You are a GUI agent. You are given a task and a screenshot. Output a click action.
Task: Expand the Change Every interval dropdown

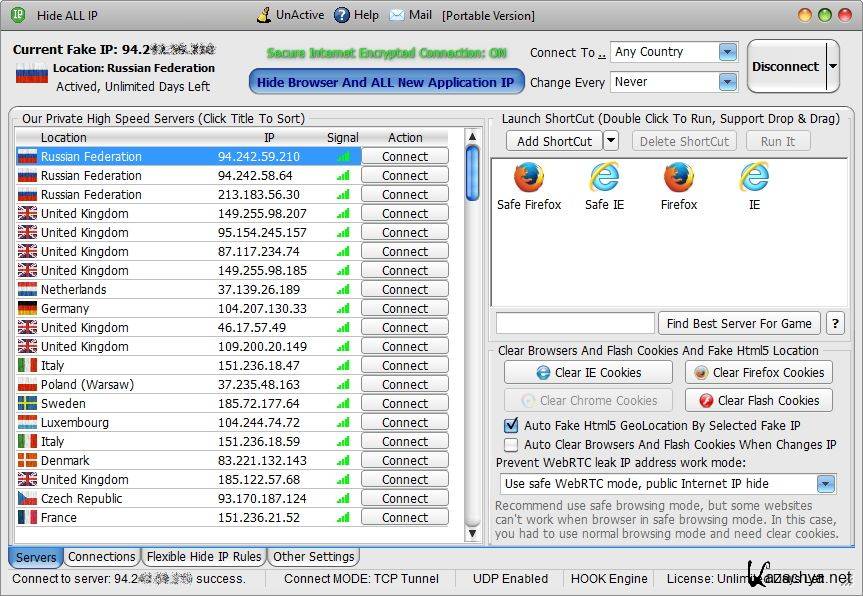tap(727, 82)
